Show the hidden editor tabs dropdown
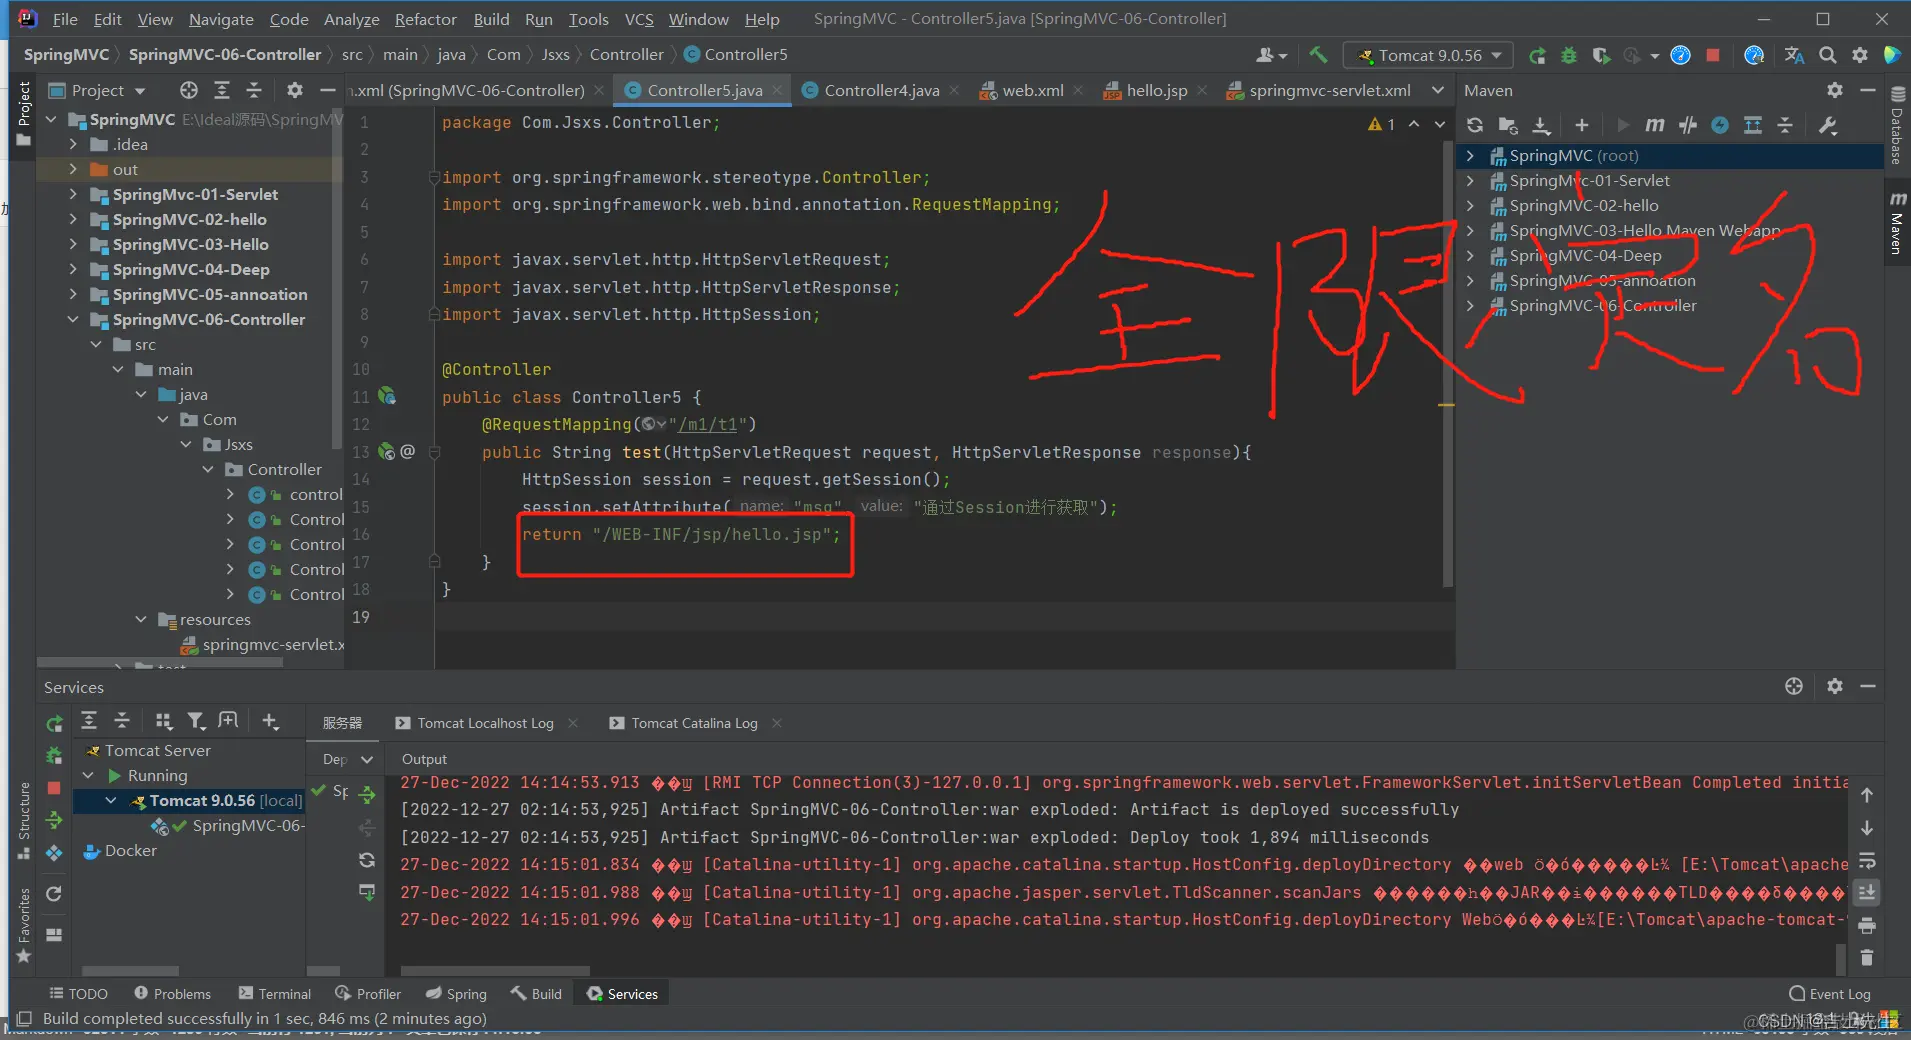This screenshot has width=1911, height=1040. [x=1438, y=90]
